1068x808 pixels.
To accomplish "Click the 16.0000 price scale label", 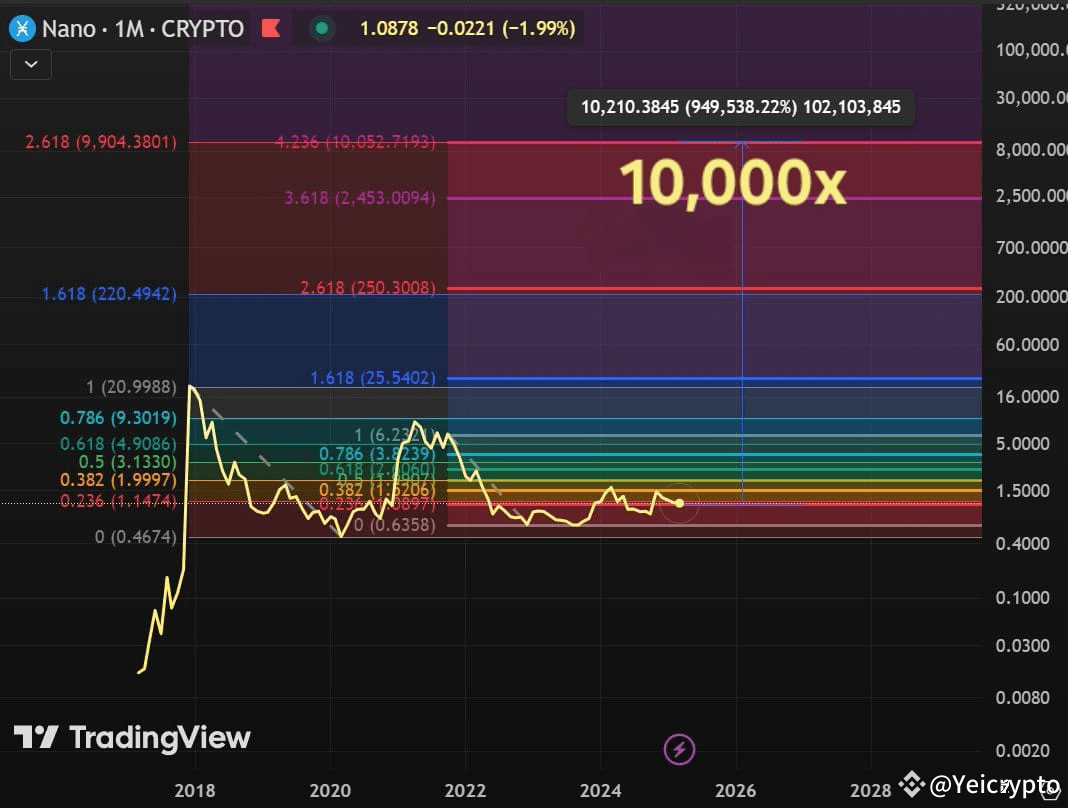I will coord(1027,397).
